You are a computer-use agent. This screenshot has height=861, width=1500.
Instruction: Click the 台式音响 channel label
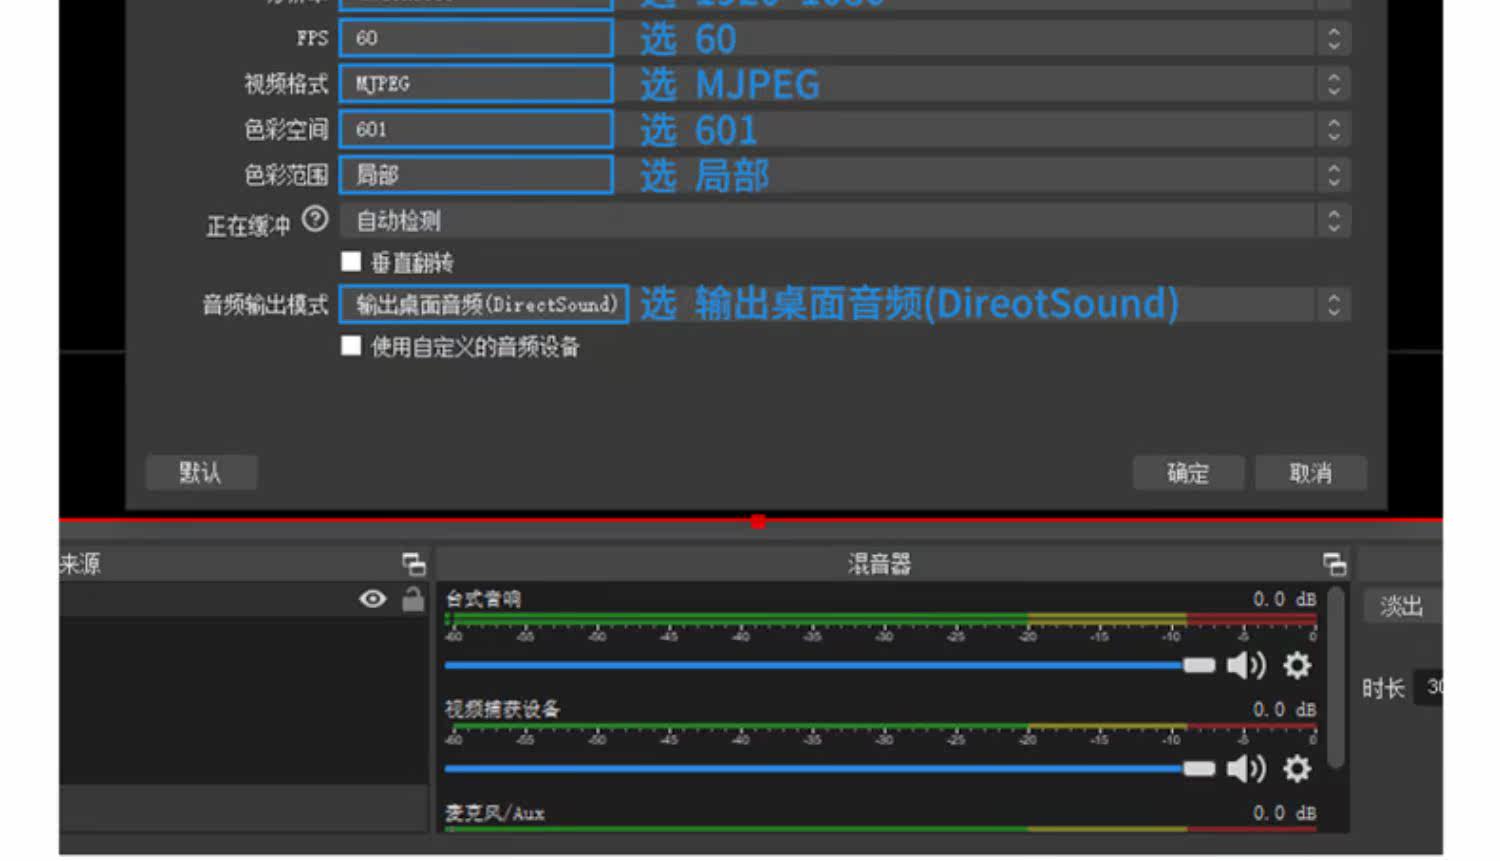coord(483,599)
